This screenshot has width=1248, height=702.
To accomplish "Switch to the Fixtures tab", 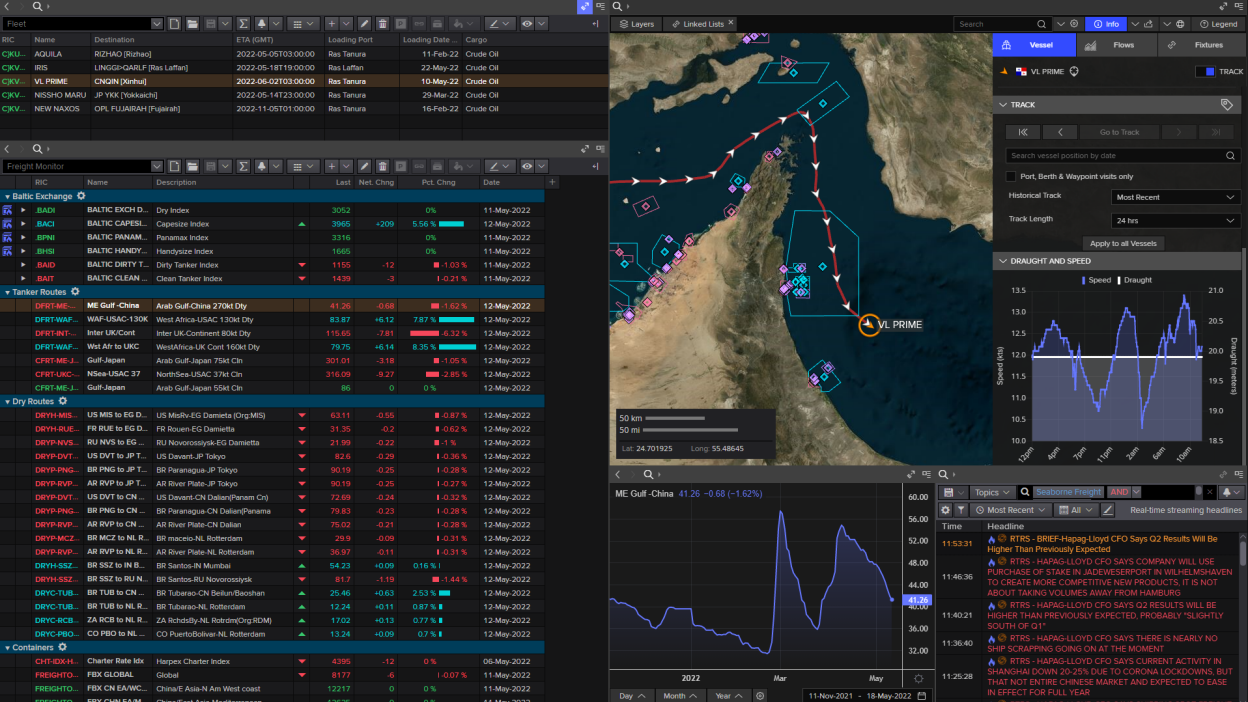I will point(1200,45).
